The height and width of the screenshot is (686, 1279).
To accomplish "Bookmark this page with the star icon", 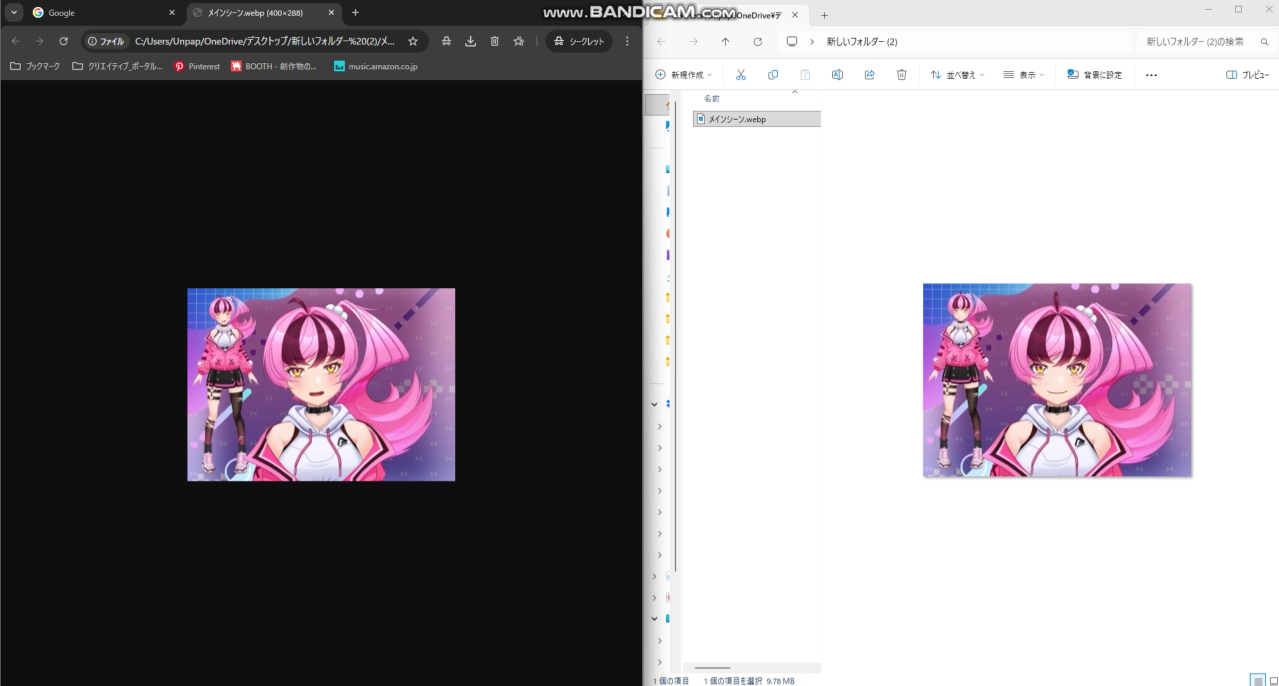I will tap(413, 41).
